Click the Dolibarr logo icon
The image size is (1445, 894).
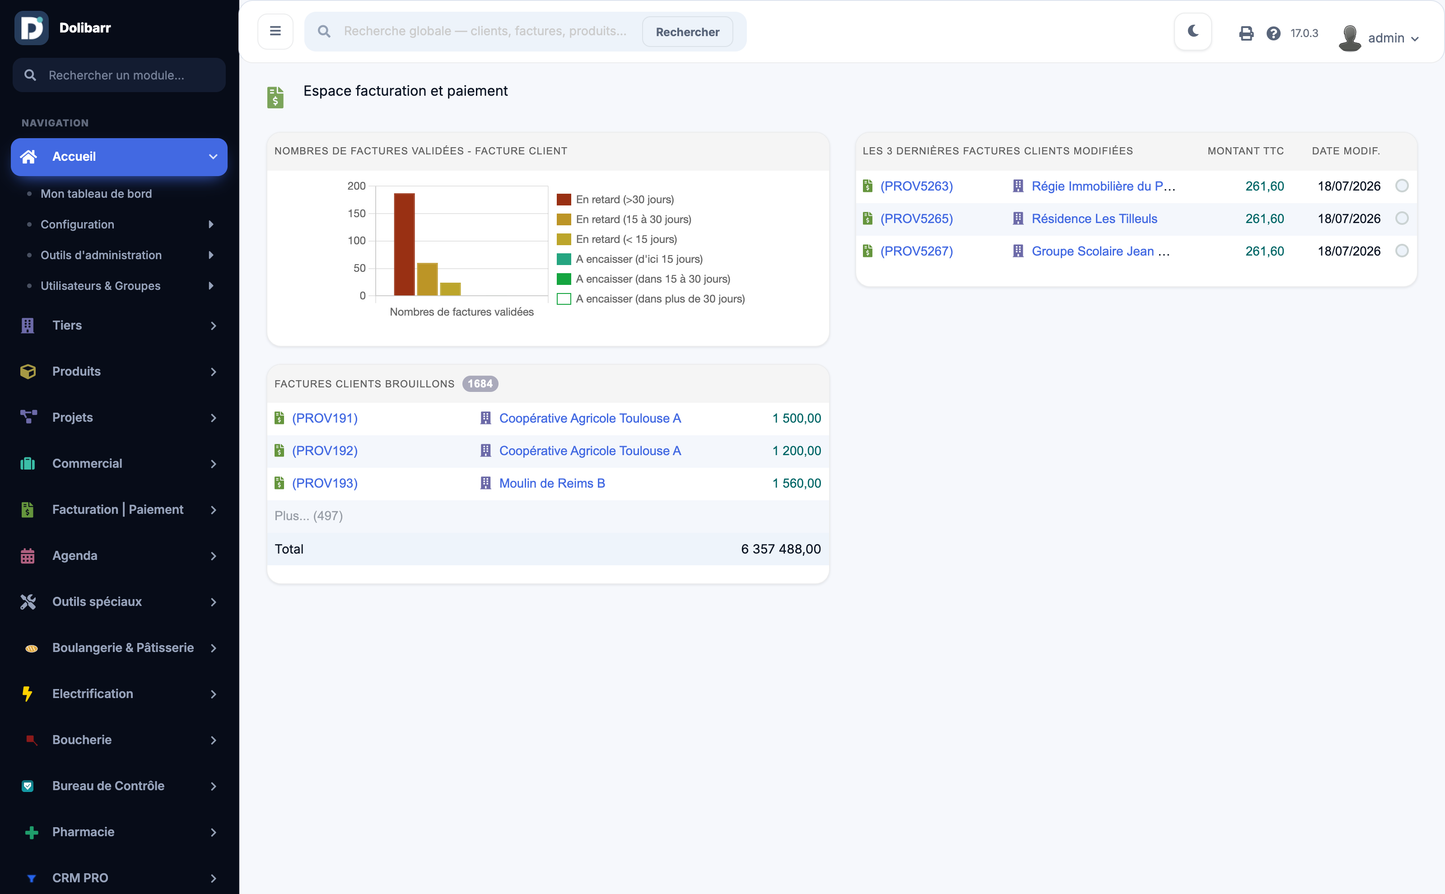point(32,28)
